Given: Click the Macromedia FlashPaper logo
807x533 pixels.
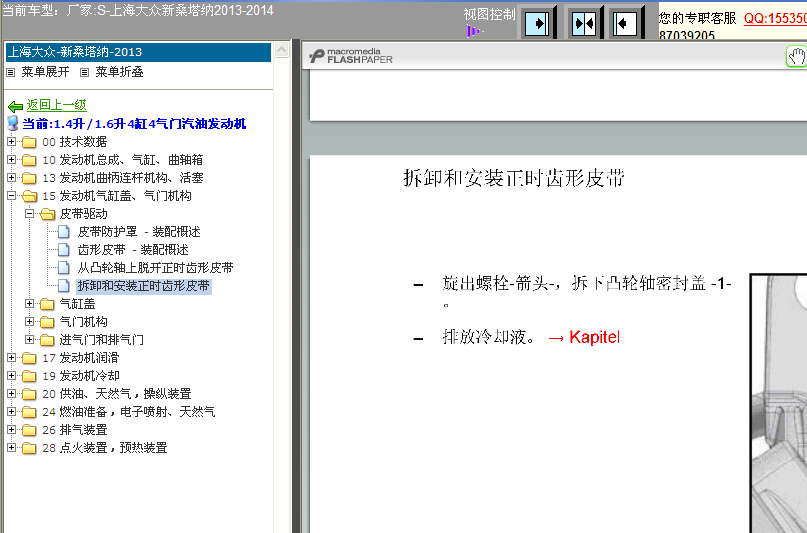Looking at the screenshot, I should (351, 56).
